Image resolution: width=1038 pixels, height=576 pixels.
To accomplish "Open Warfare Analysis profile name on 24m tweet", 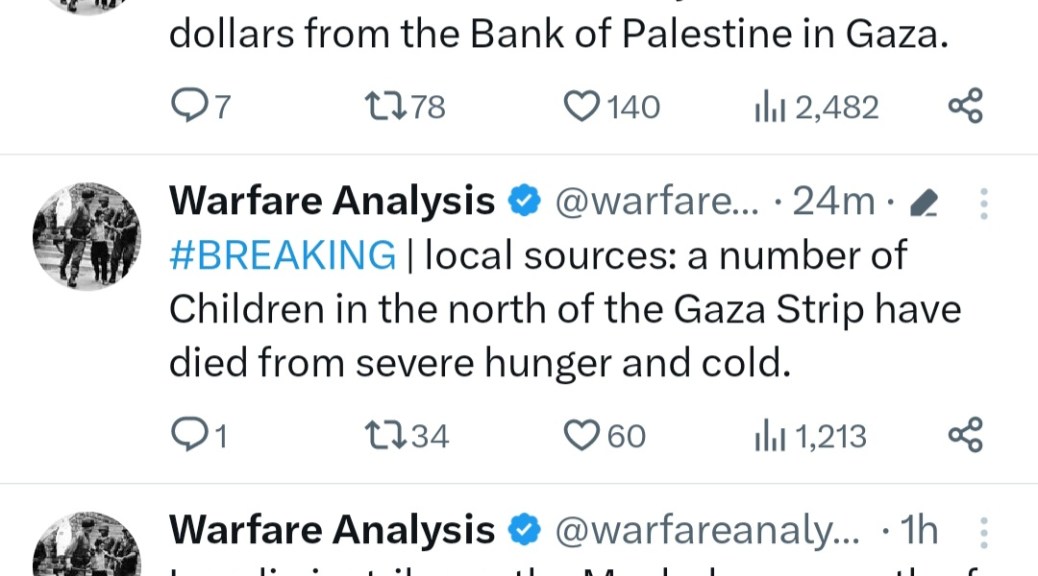I will [x=332, y=202].
